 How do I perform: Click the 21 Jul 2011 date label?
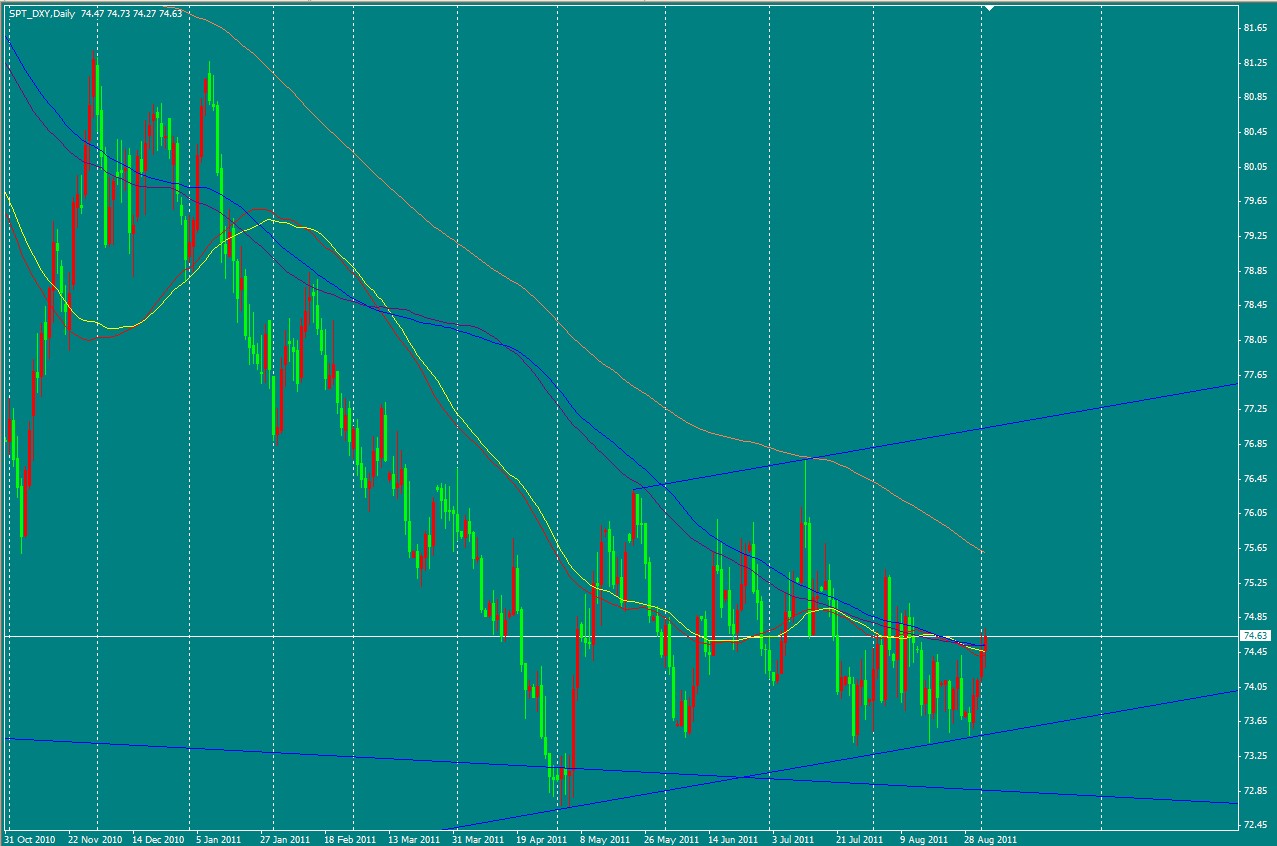tap(859, 839)
